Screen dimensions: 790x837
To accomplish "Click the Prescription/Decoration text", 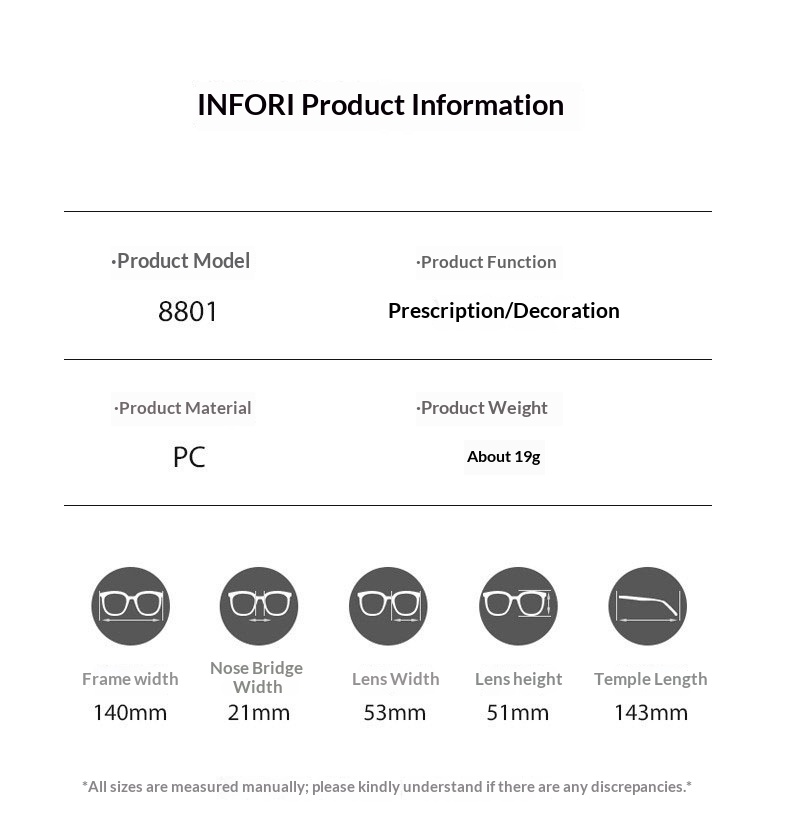I will [504, 311].
